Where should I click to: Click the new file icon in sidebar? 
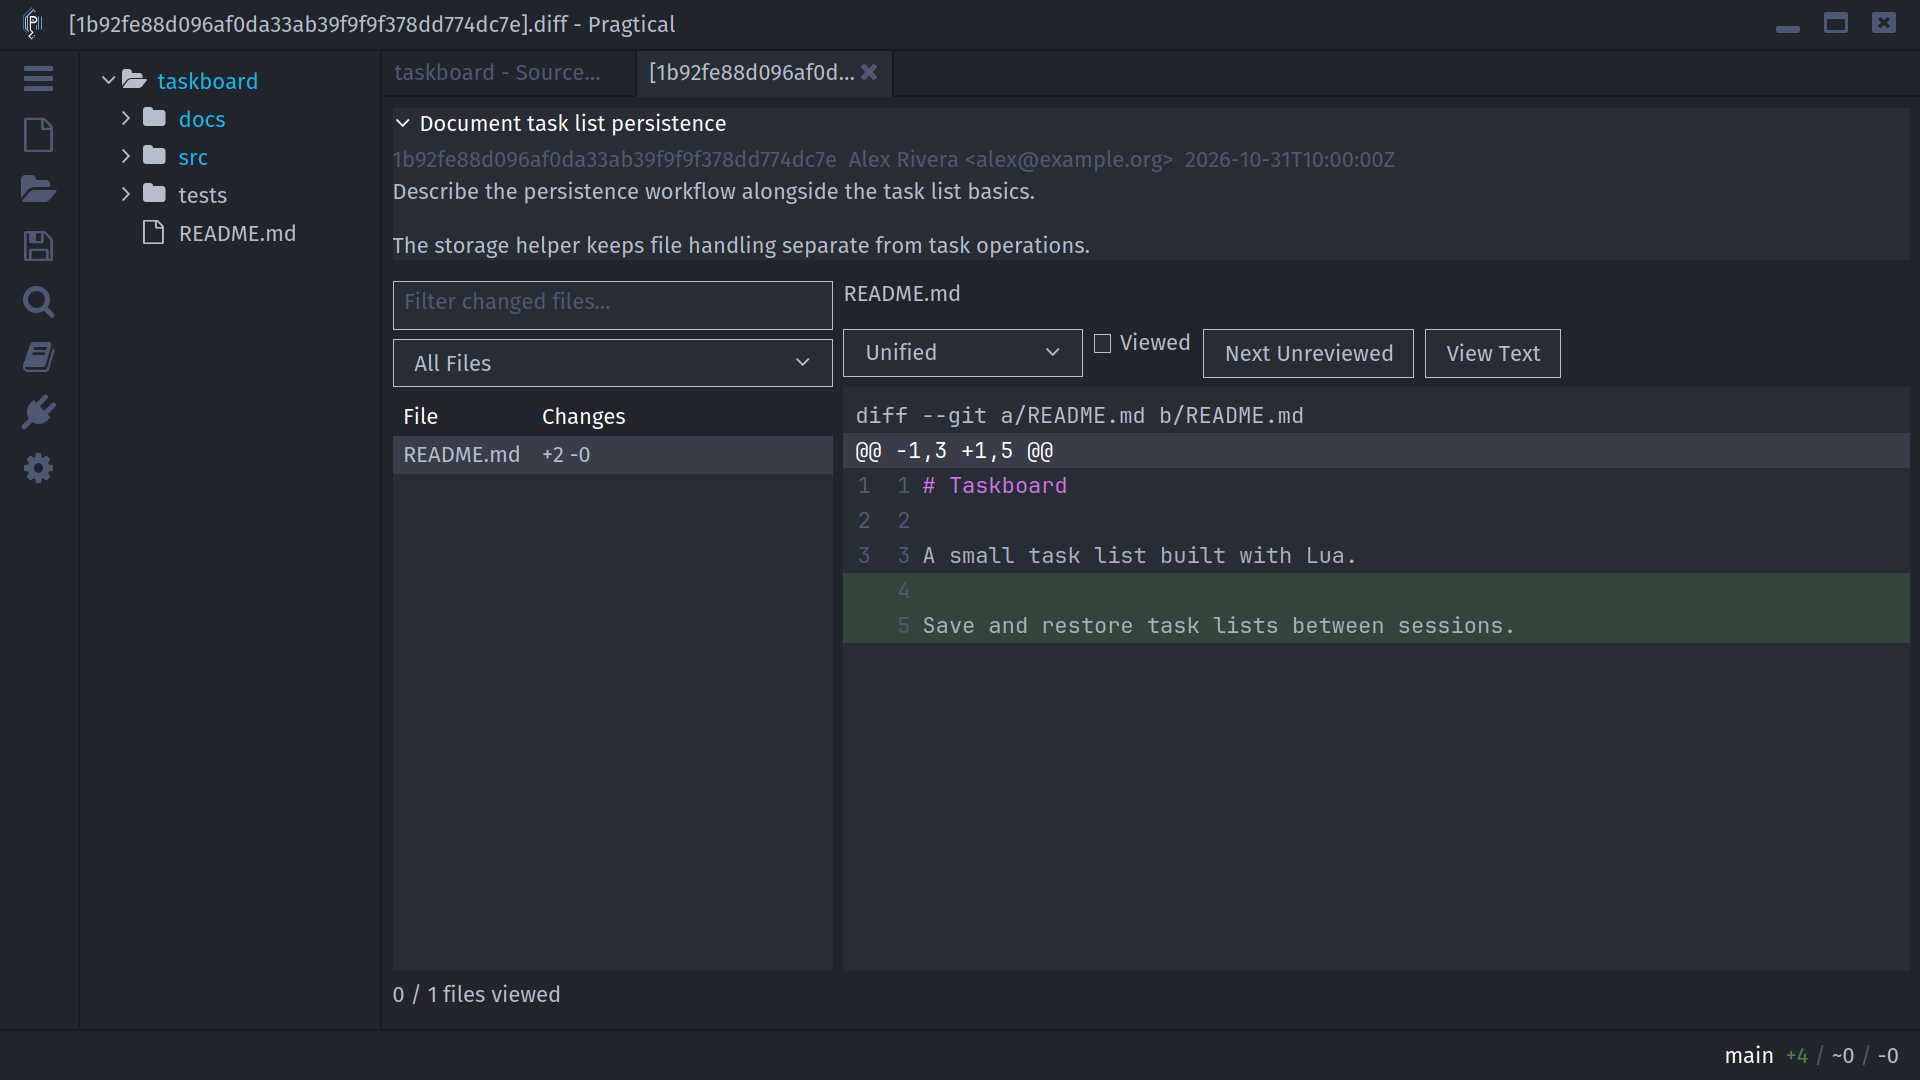click(38, 135)
